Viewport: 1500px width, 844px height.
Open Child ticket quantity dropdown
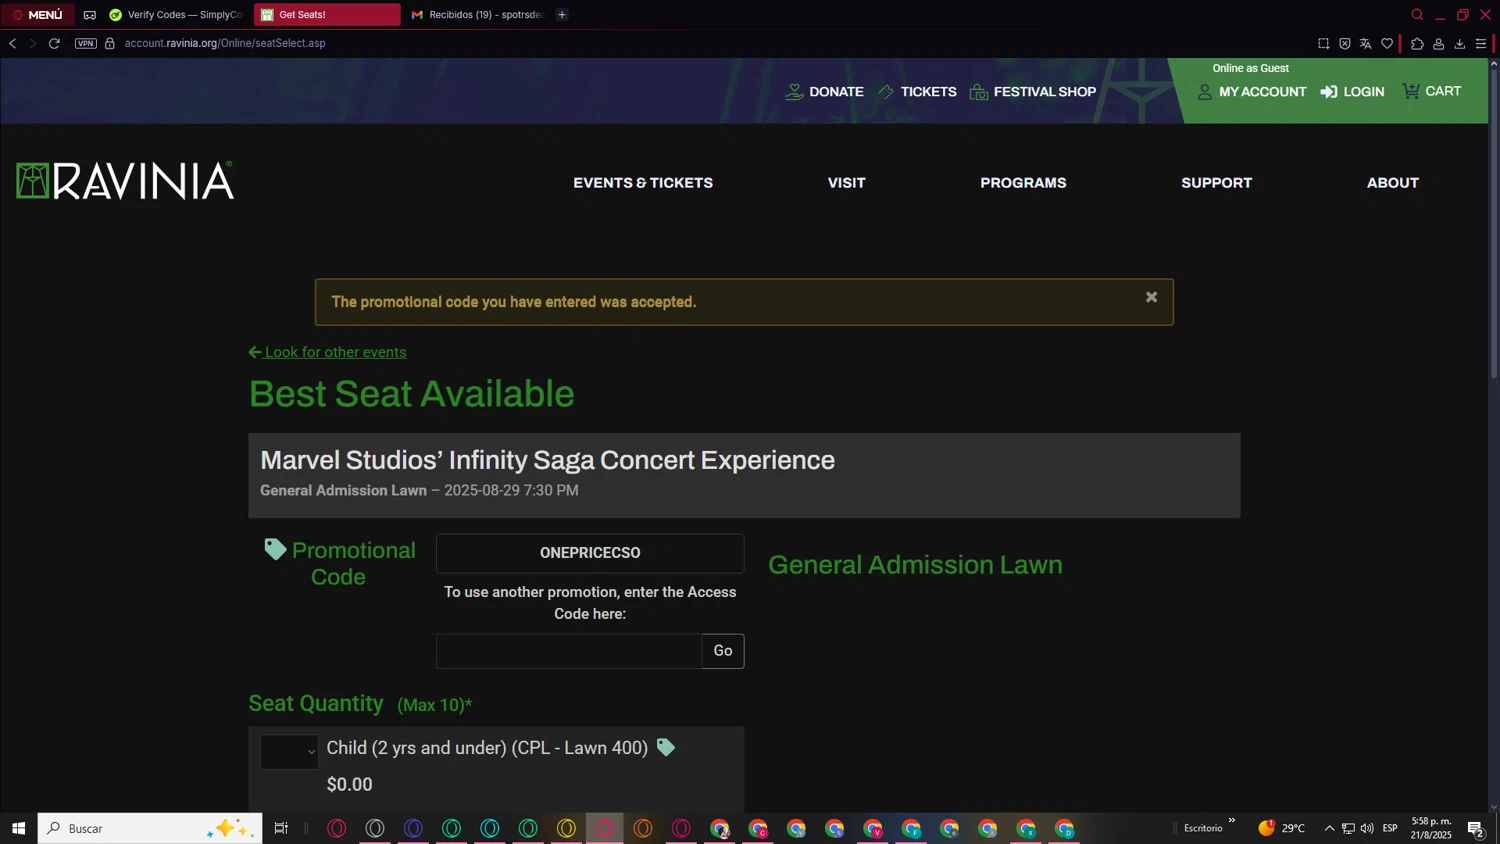click(x=289, y=752)
